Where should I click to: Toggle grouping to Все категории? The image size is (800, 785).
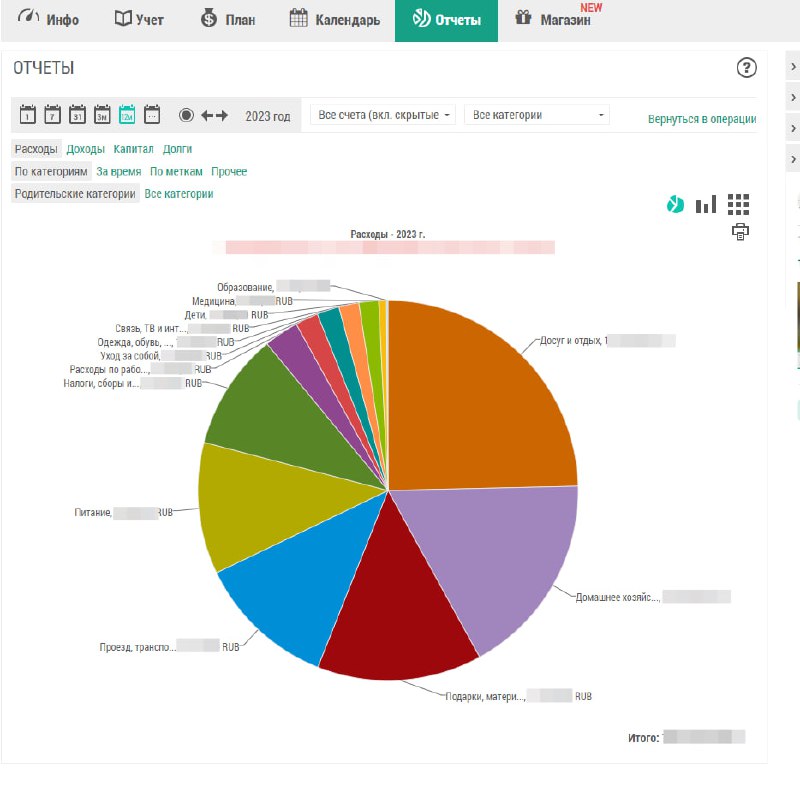pyautogui.click(x=179, y=194)
